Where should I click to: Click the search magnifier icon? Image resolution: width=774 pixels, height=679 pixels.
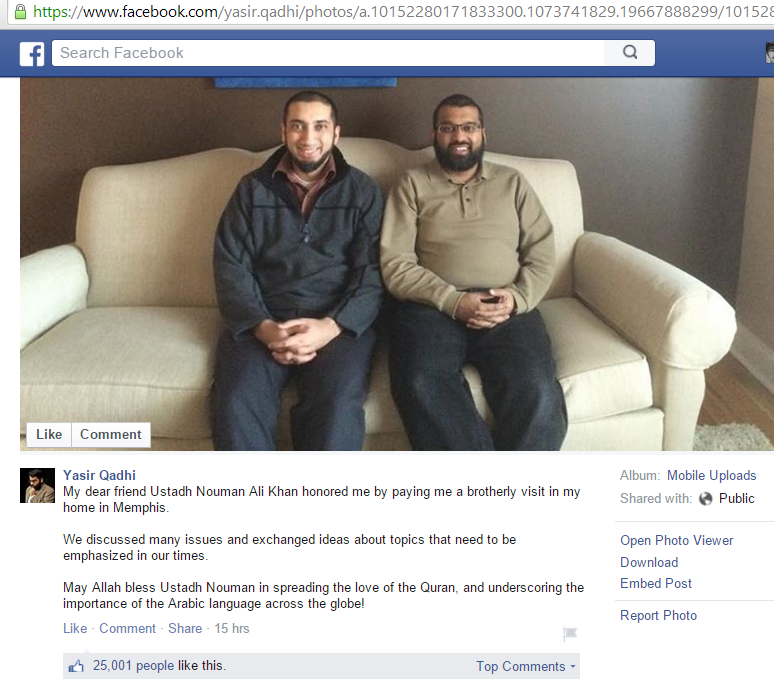630,52
